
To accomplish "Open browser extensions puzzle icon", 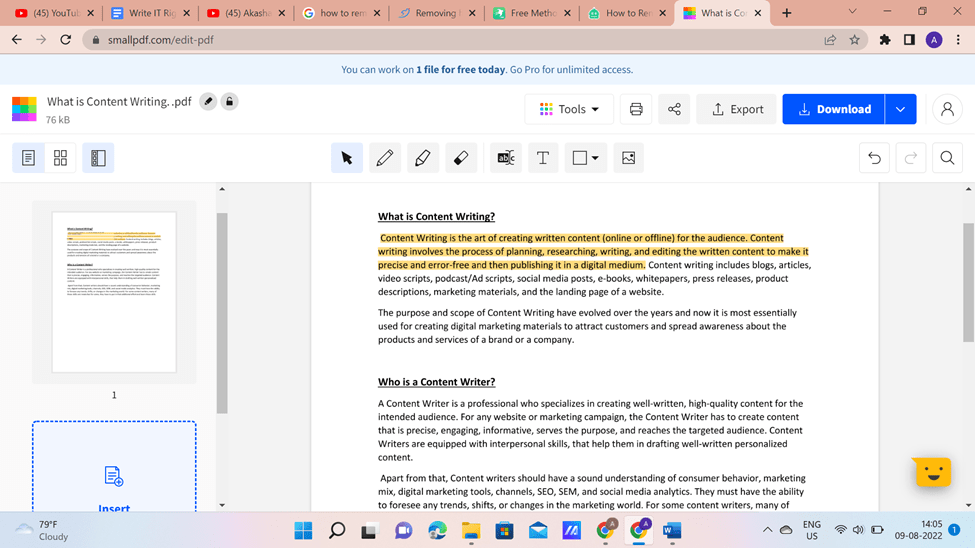I will (x=885, y=40).
